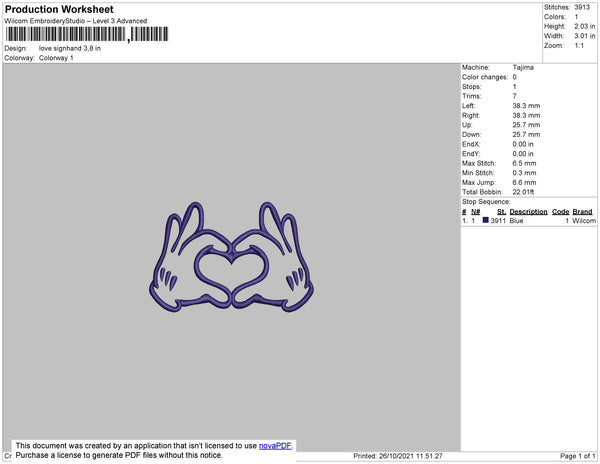The image size is (600, 464).
Task: Click the blue thread color swatch
Action: (486, 220)
